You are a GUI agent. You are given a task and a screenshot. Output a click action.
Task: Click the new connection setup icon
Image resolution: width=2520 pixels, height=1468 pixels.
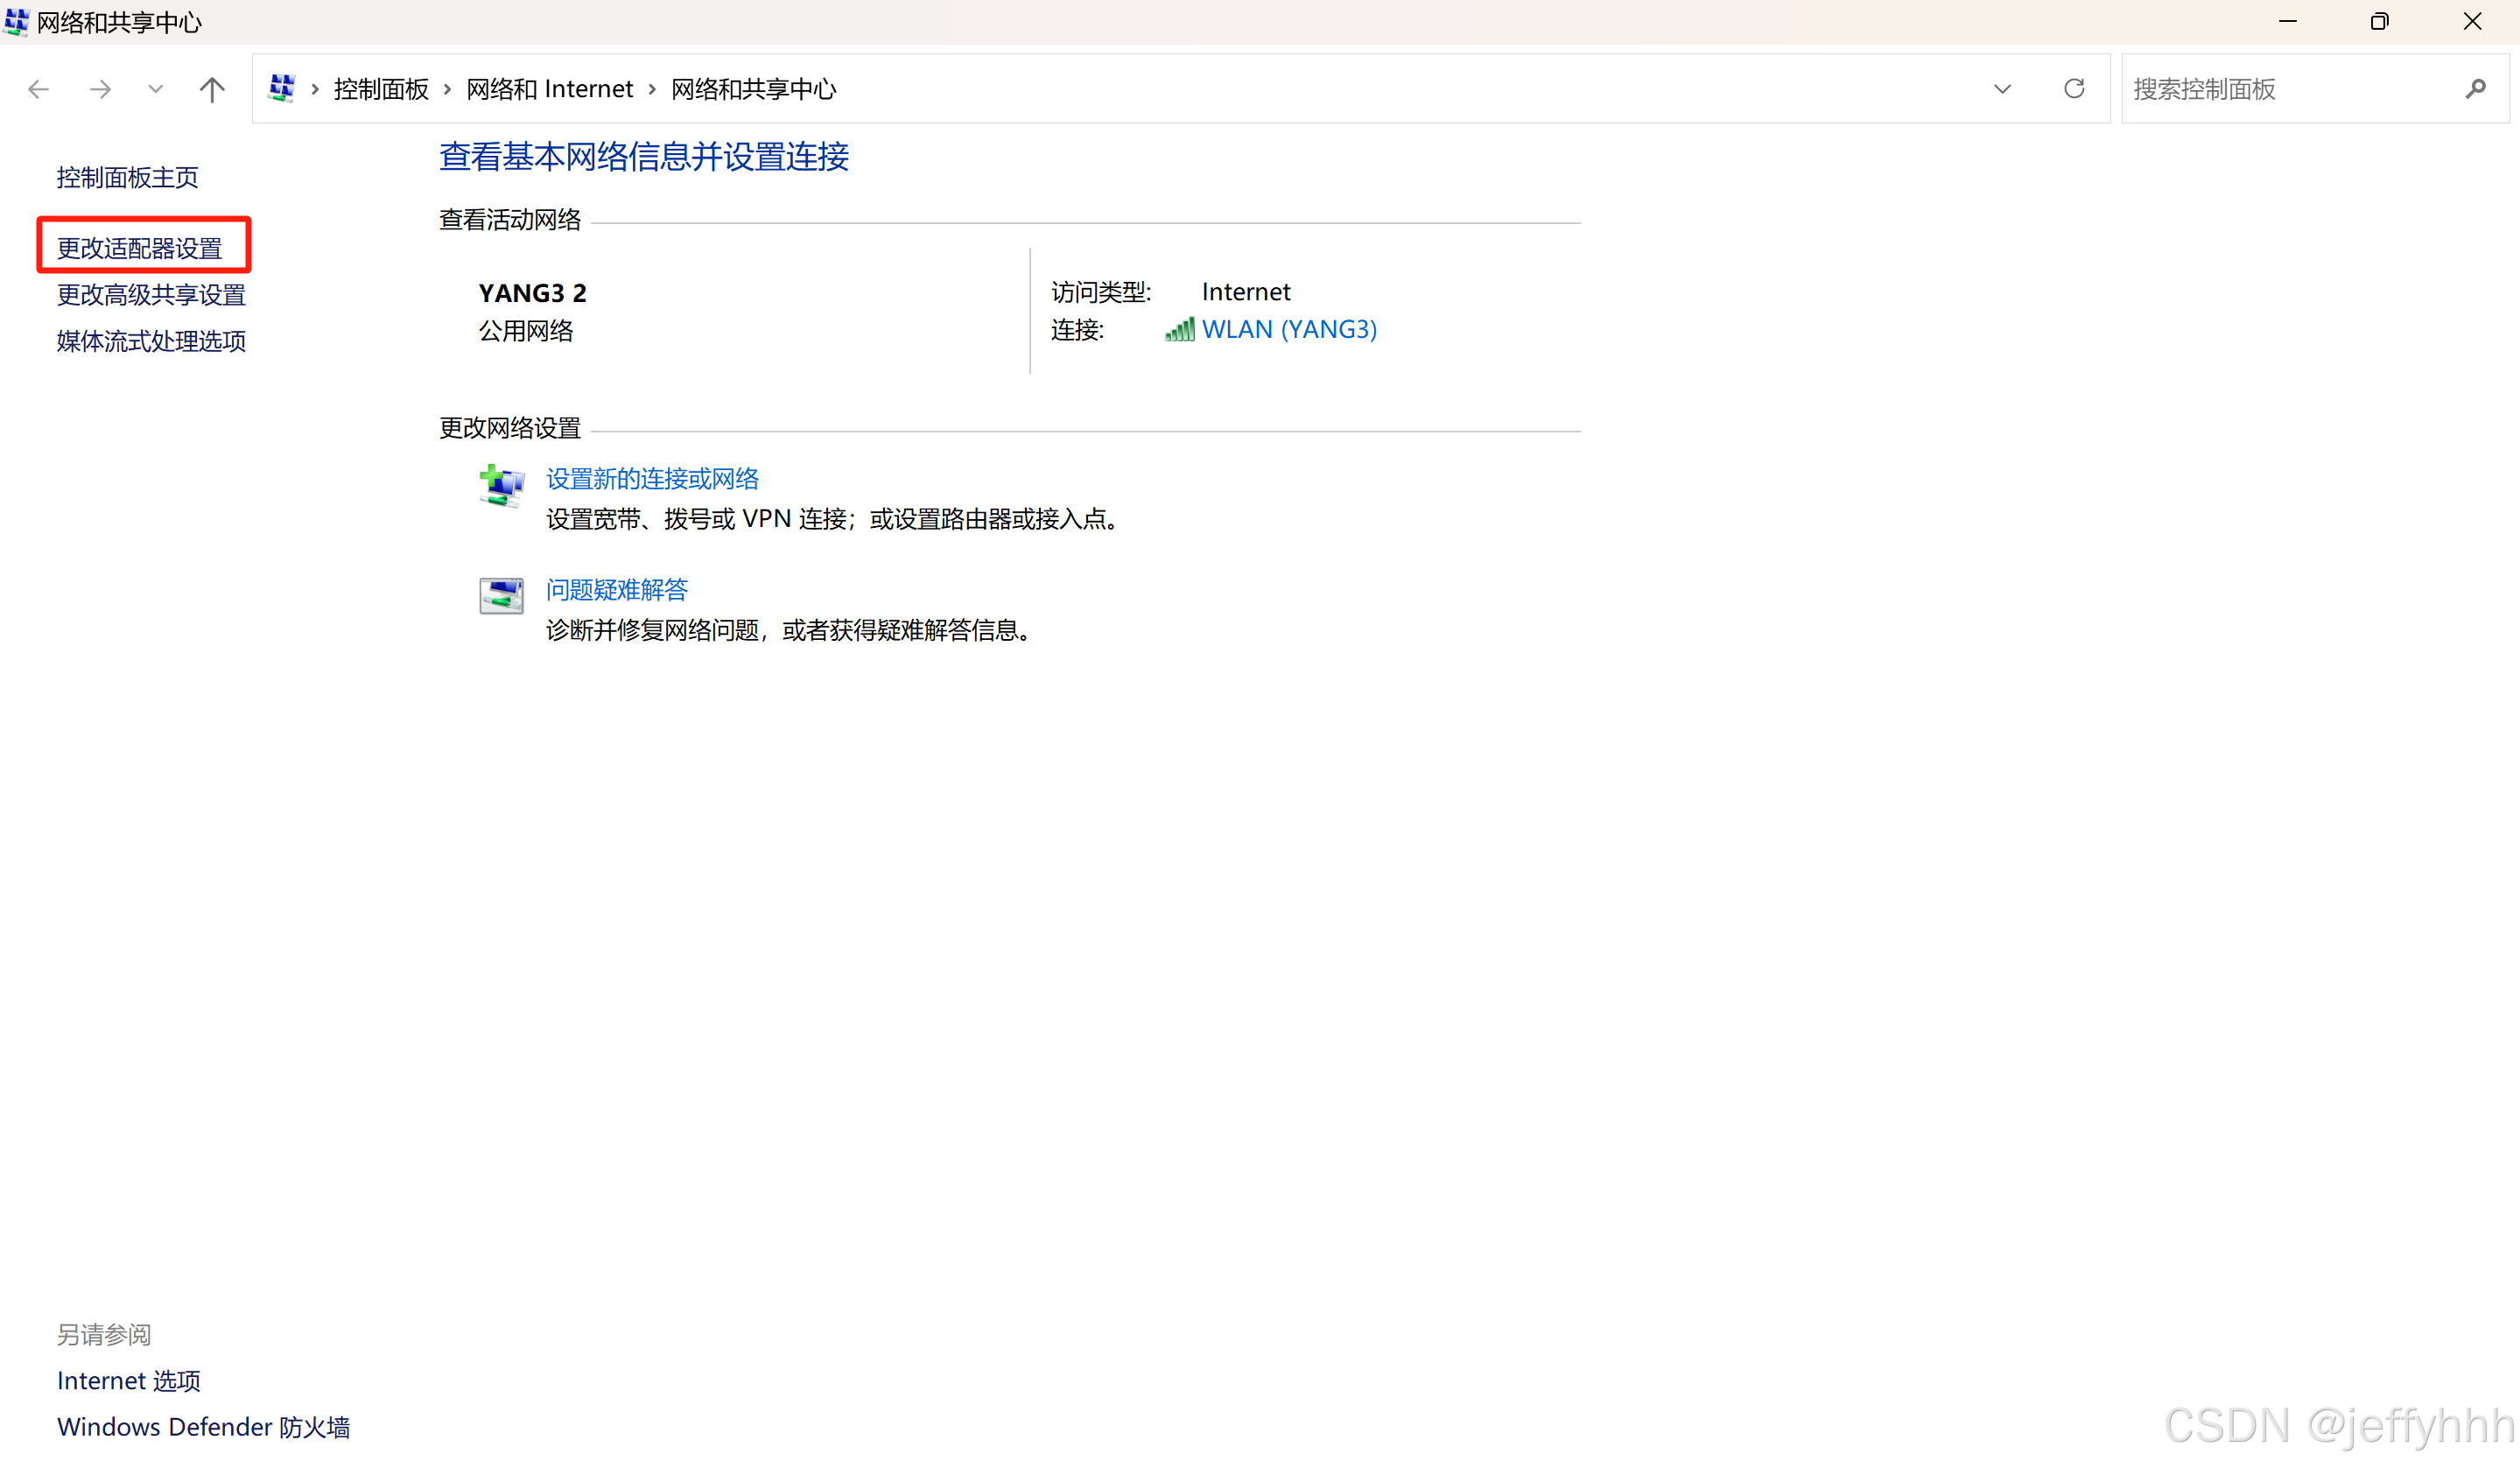click(501, 487)
